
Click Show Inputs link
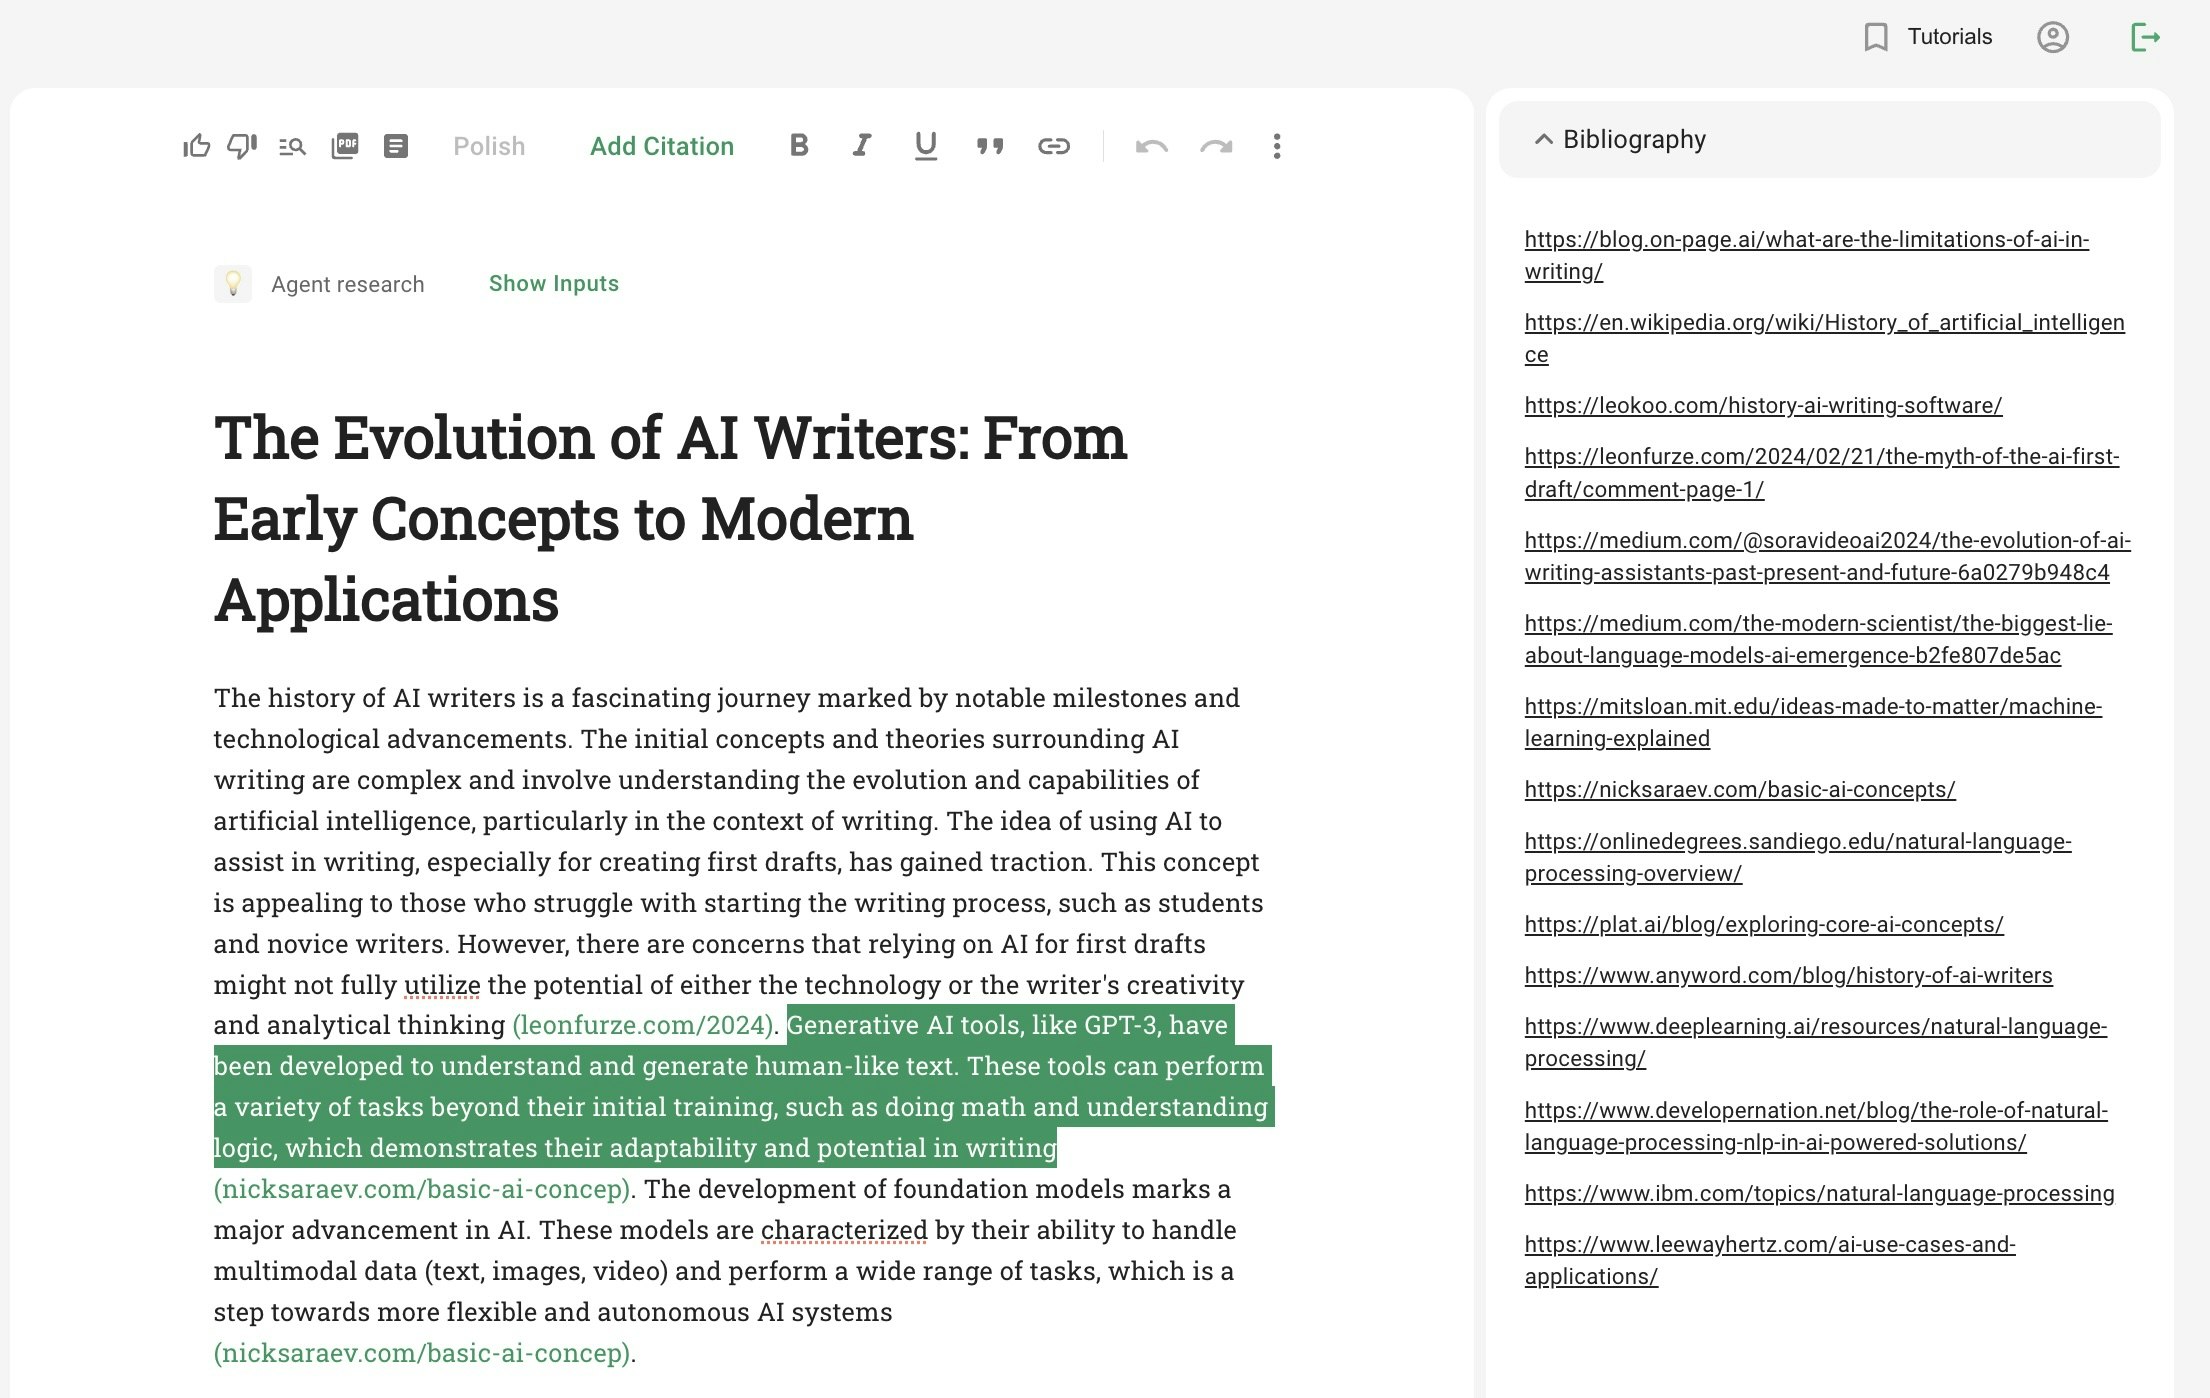coord(554,283)
